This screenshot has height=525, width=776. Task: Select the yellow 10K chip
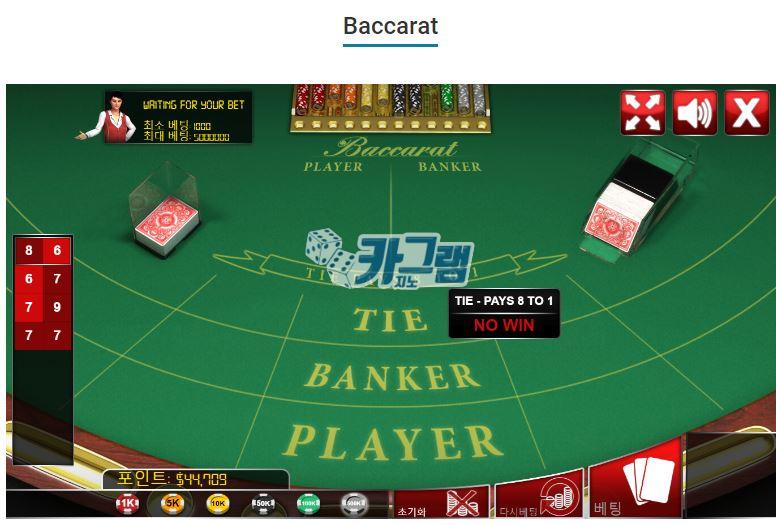click(x=218, y=503)
